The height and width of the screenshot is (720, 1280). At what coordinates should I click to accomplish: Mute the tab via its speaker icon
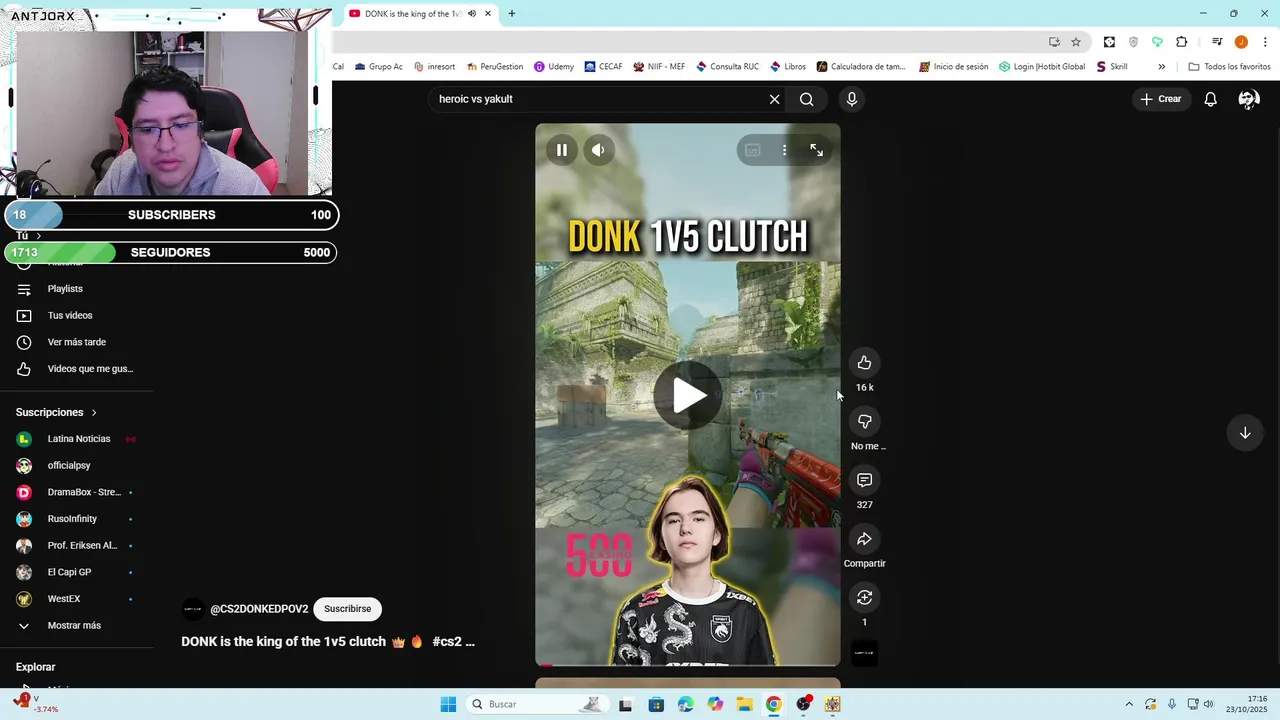click(x=472, y=14)
